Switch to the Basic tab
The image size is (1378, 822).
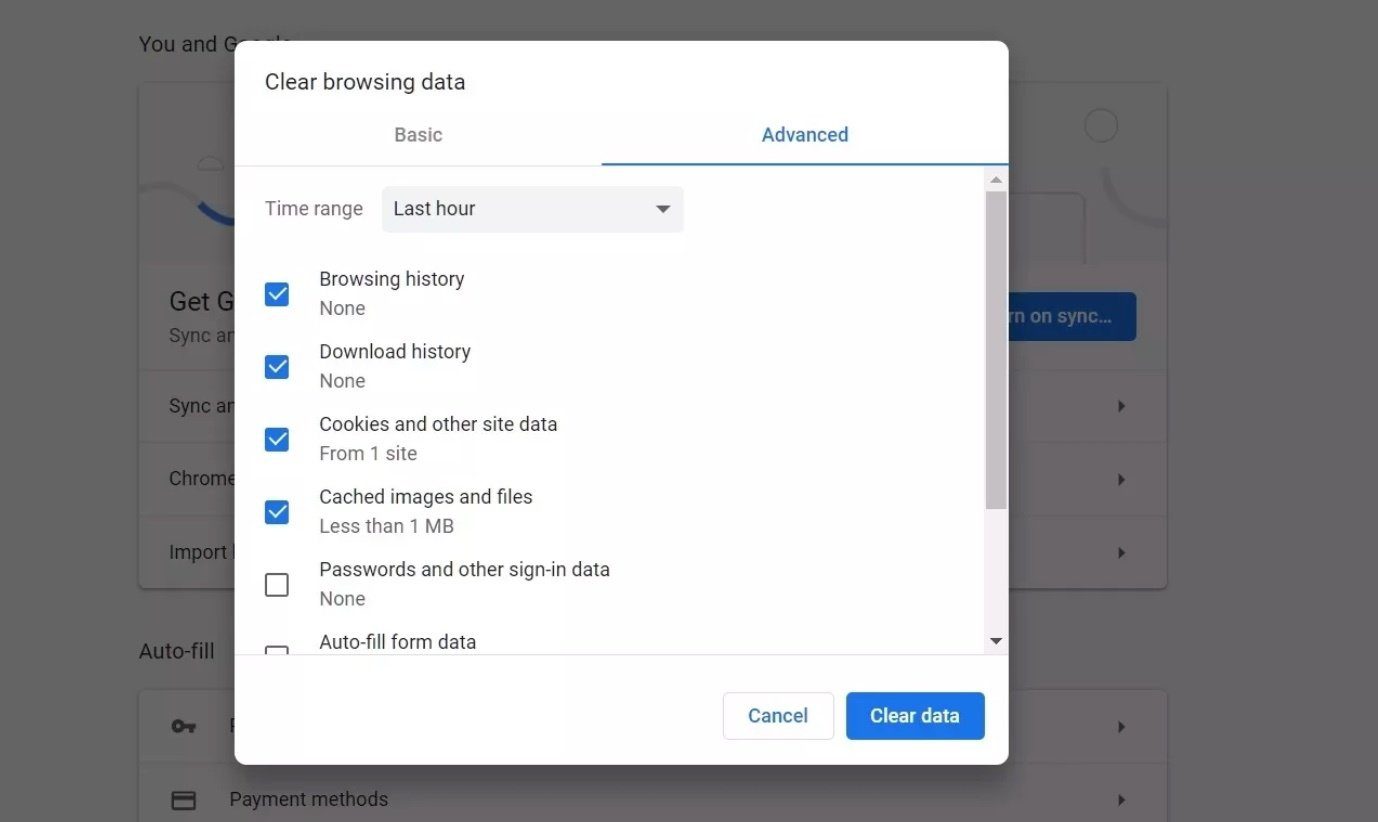[x=418, y=135]
